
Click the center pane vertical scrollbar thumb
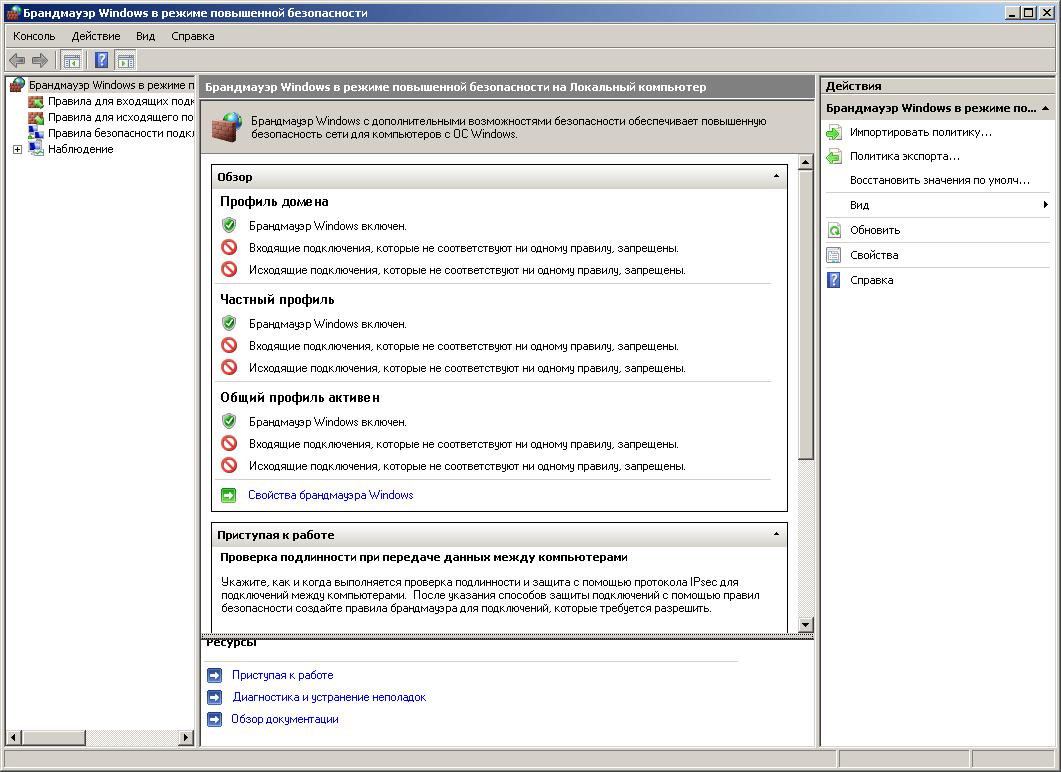805,315
